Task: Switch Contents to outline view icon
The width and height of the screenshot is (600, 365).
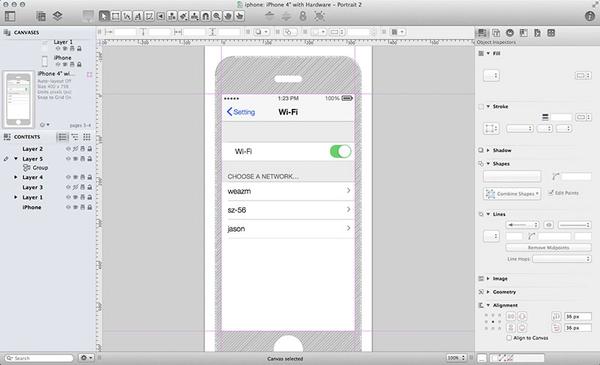Action: point(75,137)
